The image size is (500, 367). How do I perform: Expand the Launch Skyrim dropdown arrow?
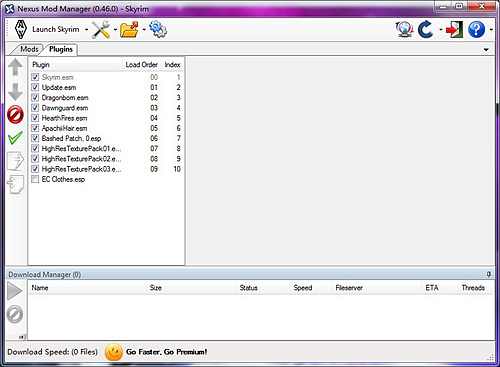tap(86, 30)
